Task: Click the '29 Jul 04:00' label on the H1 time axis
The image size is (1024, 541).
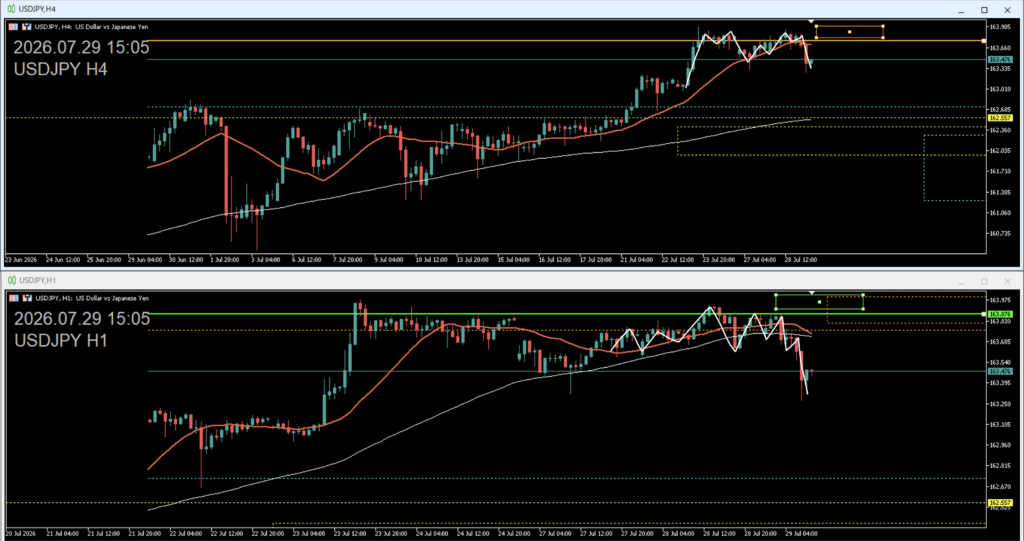Action: click(x=801, y=533)
